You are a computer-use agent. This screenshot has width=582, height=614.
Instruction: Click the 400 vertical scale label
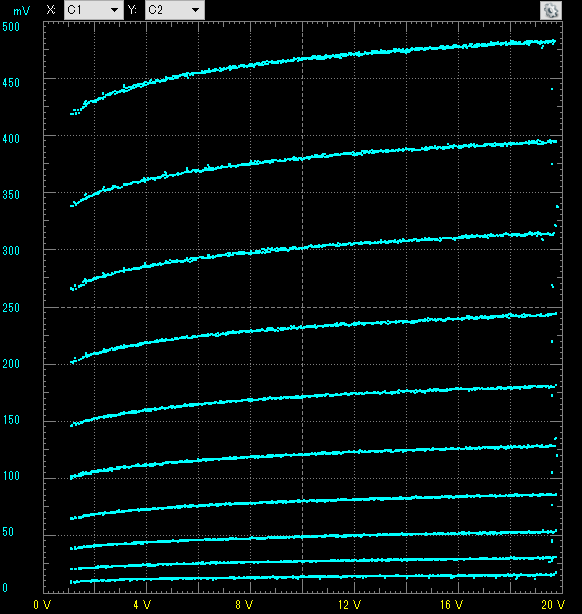tap(11, 139)
